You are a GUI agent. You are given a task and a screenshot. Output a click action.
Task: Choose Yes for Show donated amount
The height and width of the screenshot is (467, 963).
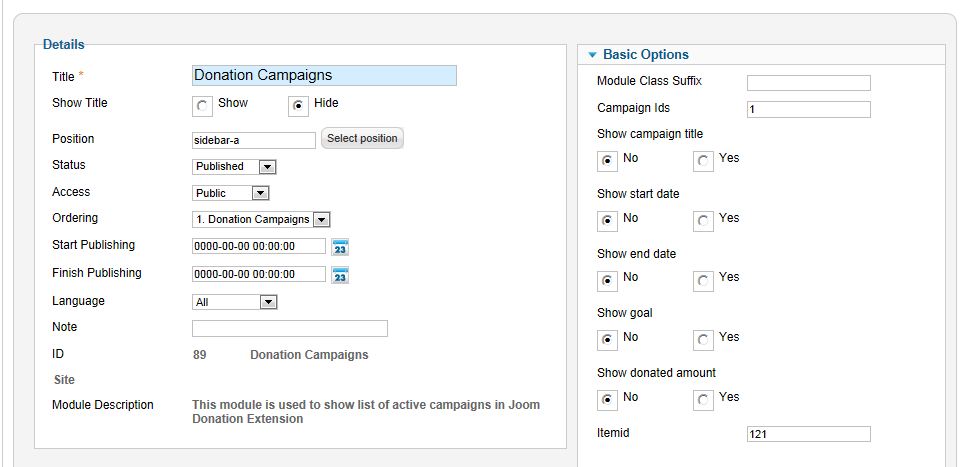(x=703, y=401)
